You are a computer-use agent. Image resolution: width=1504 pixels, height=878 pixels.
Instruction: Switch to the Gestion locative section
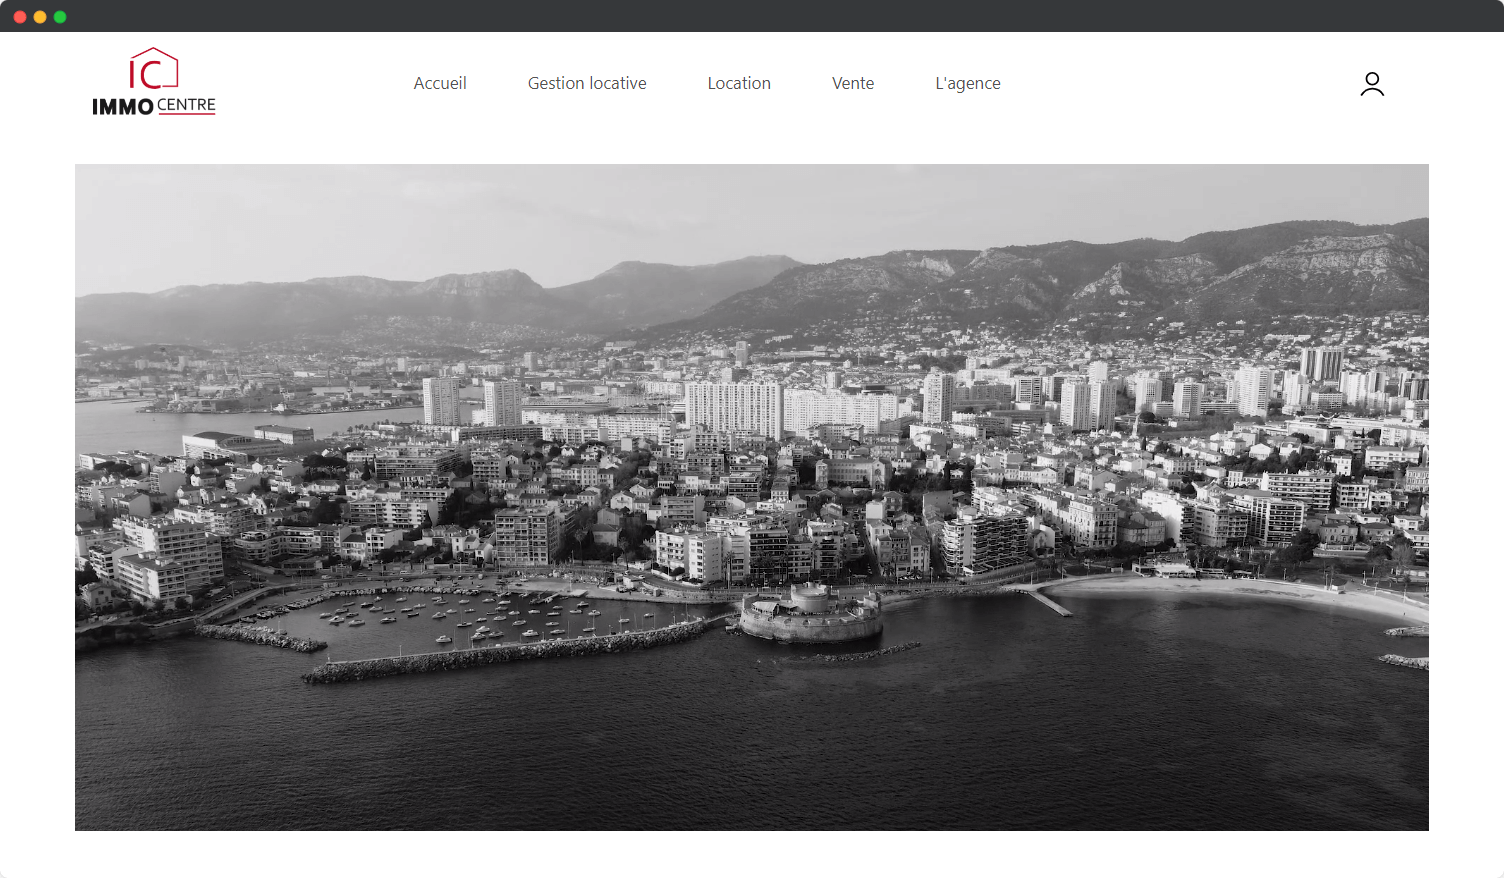coord(587,83)
